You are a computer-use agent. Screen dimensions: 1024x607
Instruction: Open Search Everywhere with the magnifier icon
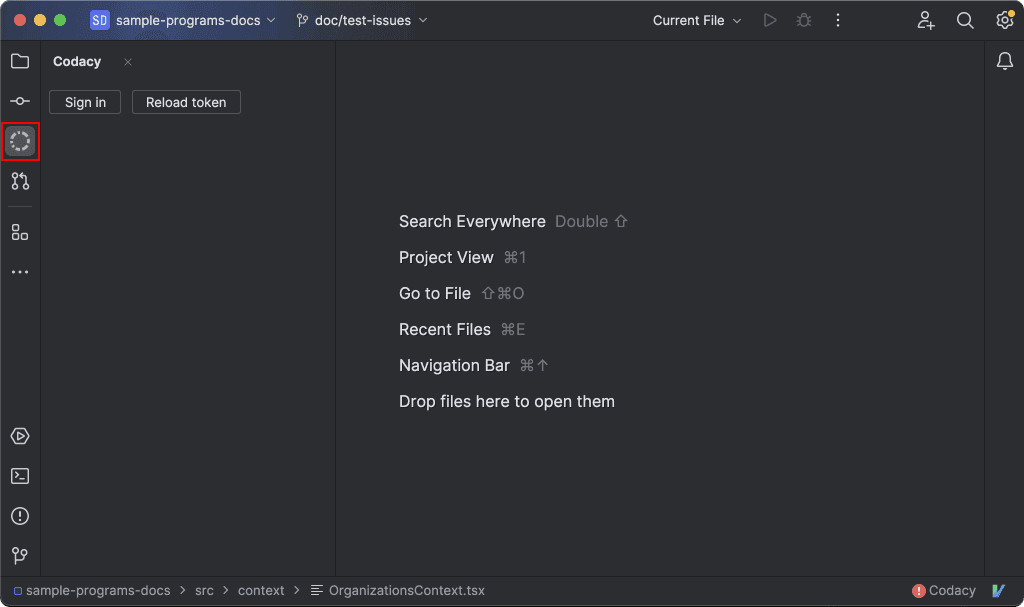(x=964, y=19)
